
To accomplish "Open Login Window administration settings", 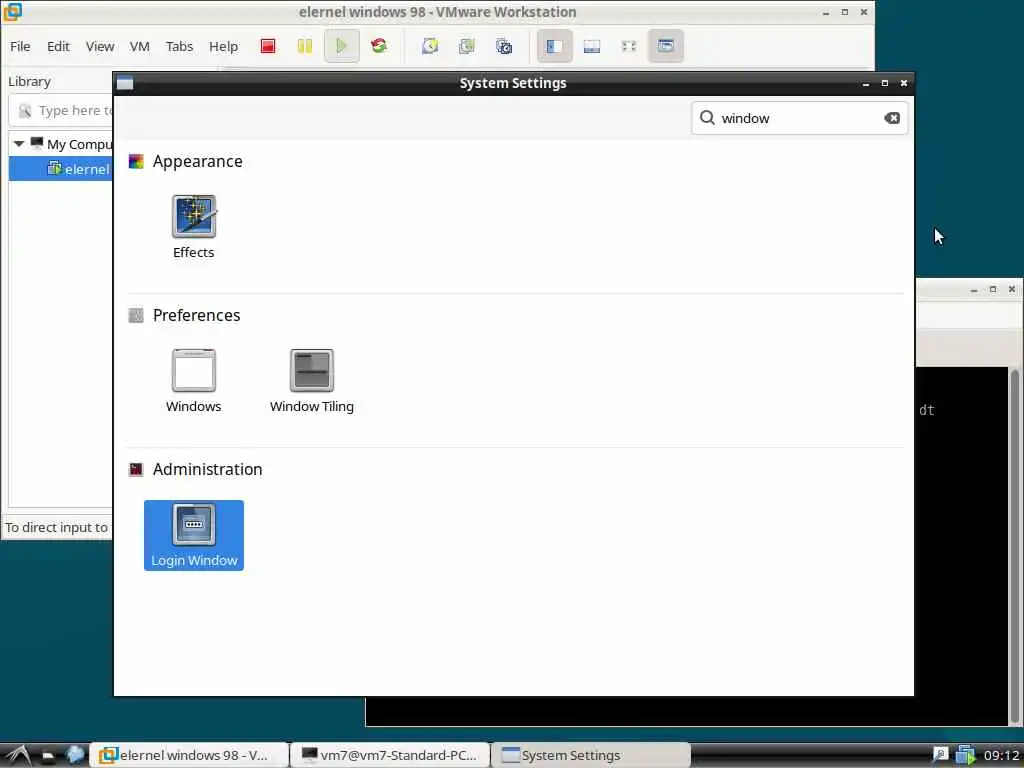I will [x=193, y=535].
